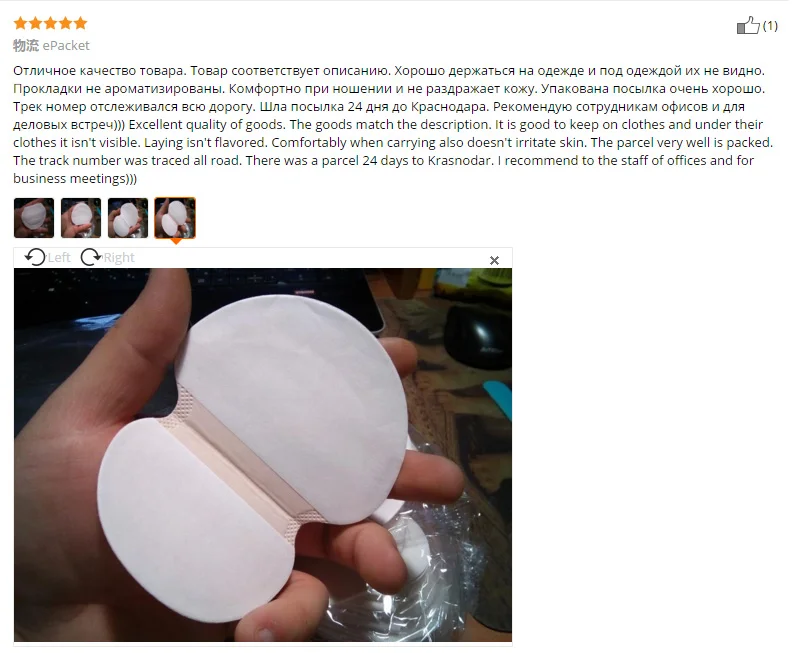Click the rotate left arrow icon
Viewport: 792px width, 653px height.
(x=35, y=257)
